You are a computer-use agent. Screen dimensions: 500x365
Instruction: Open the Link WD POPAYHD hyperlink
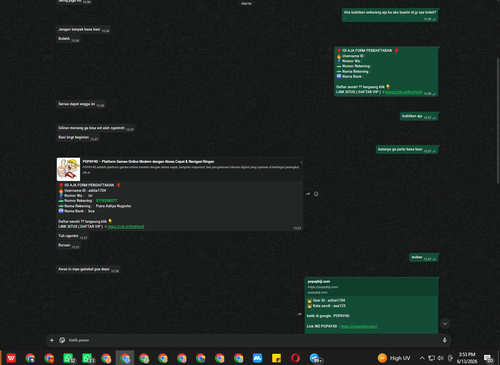tap(359, 326)
